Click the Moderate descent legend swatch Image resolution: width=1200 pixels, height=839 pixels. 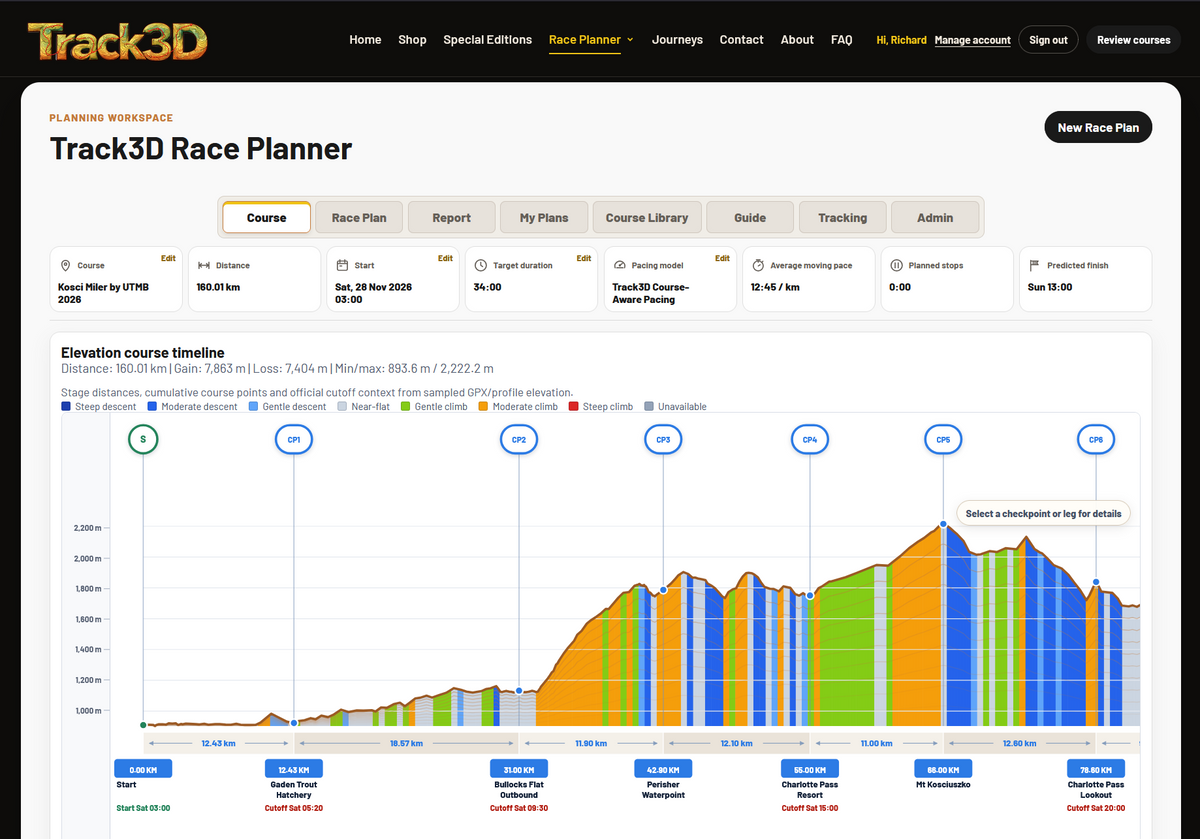[152, 407]
